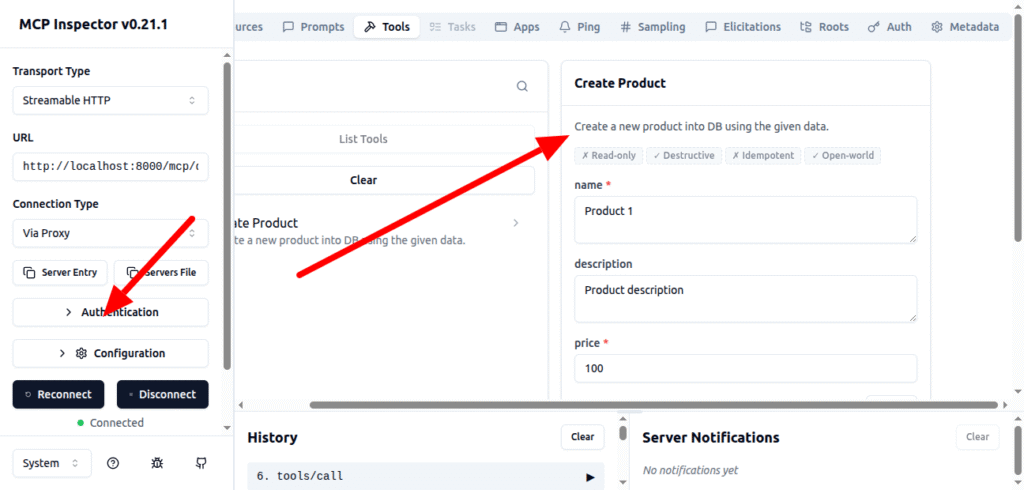The height and width of the screenshot is (490, 1024).
Task: Click the search icon in tools panel
Action: coord(522,86)
